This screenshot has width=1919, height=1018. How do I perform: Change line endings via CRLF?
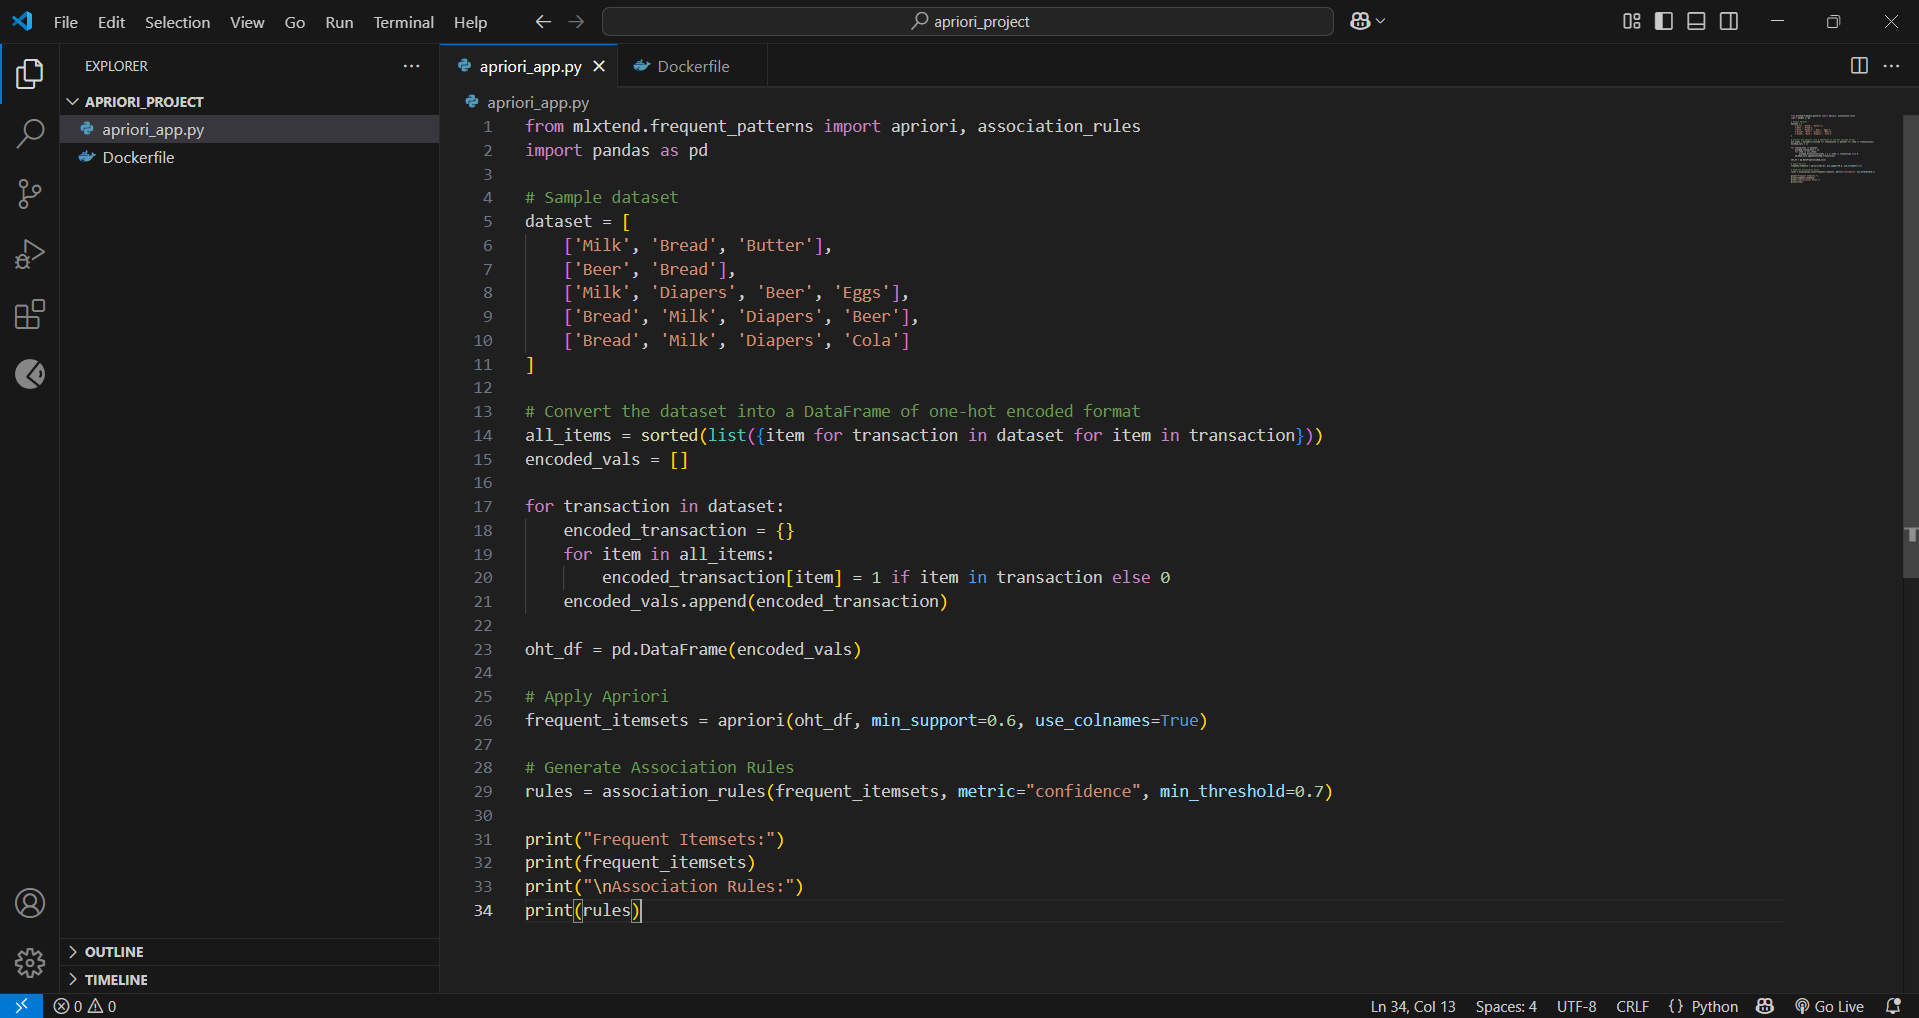pyautogui.click(x=1632, y=1006)
